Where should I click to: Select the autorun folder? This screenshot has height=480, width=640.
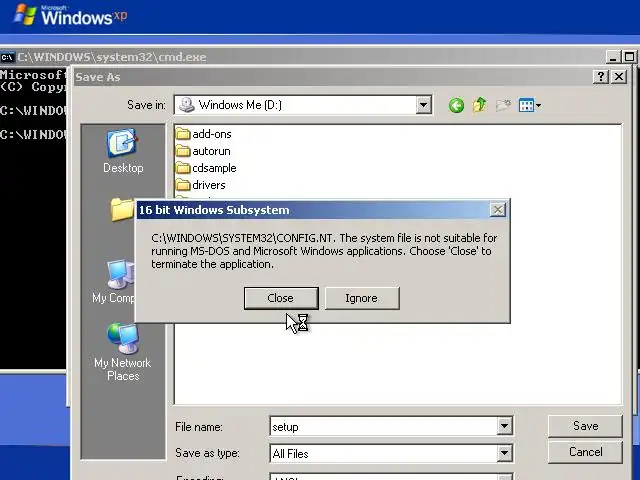[x=203, y=151]
